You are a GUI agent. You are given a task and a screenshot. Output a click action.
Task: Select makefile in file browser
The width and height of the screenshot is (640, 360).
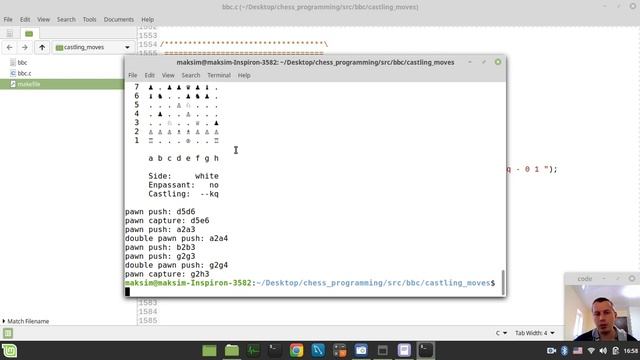(29, 84)
